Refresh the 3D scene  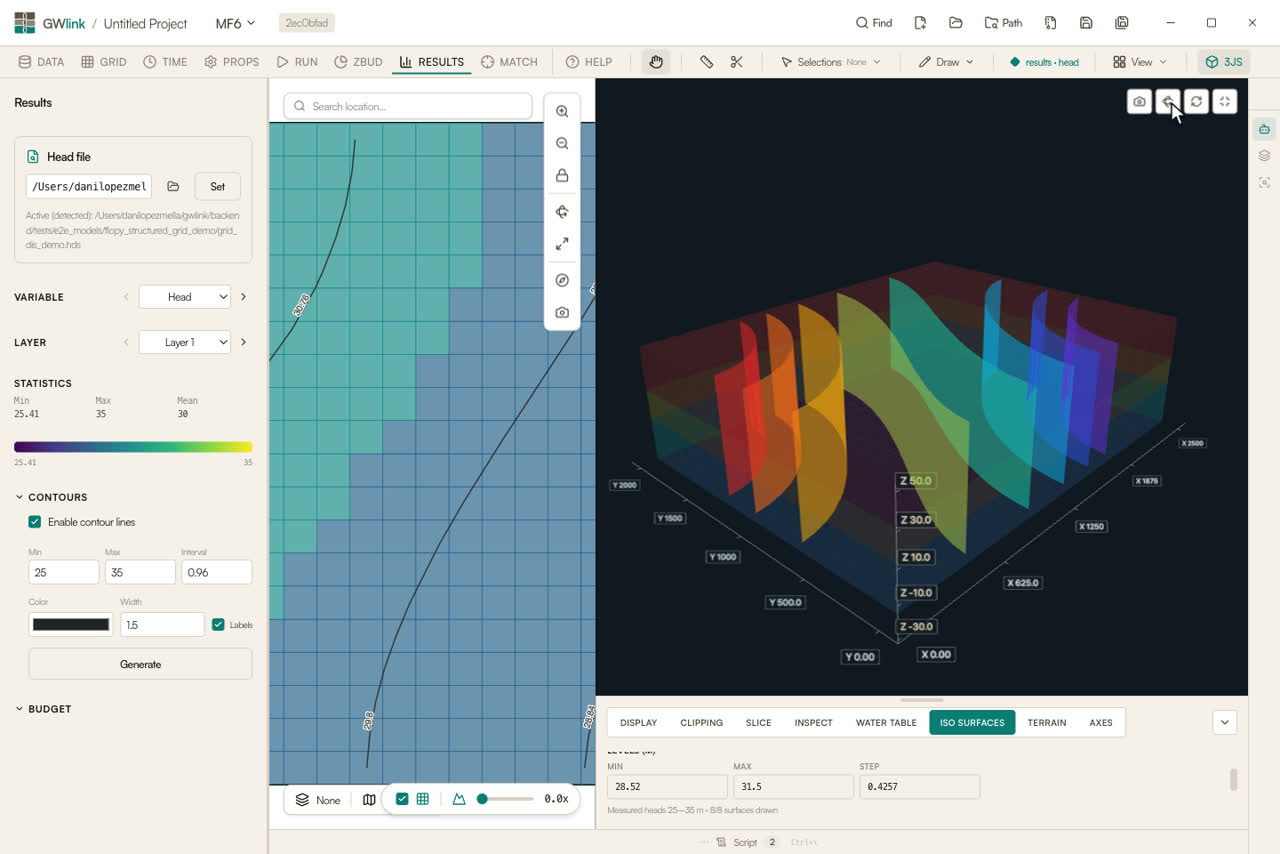click(1196, 101)
